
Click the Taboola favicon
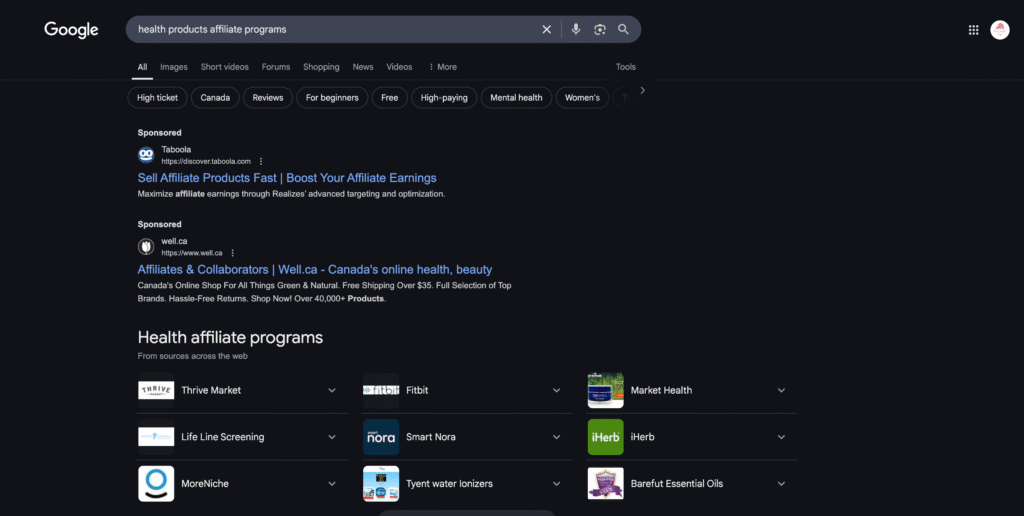coord(146,155)
